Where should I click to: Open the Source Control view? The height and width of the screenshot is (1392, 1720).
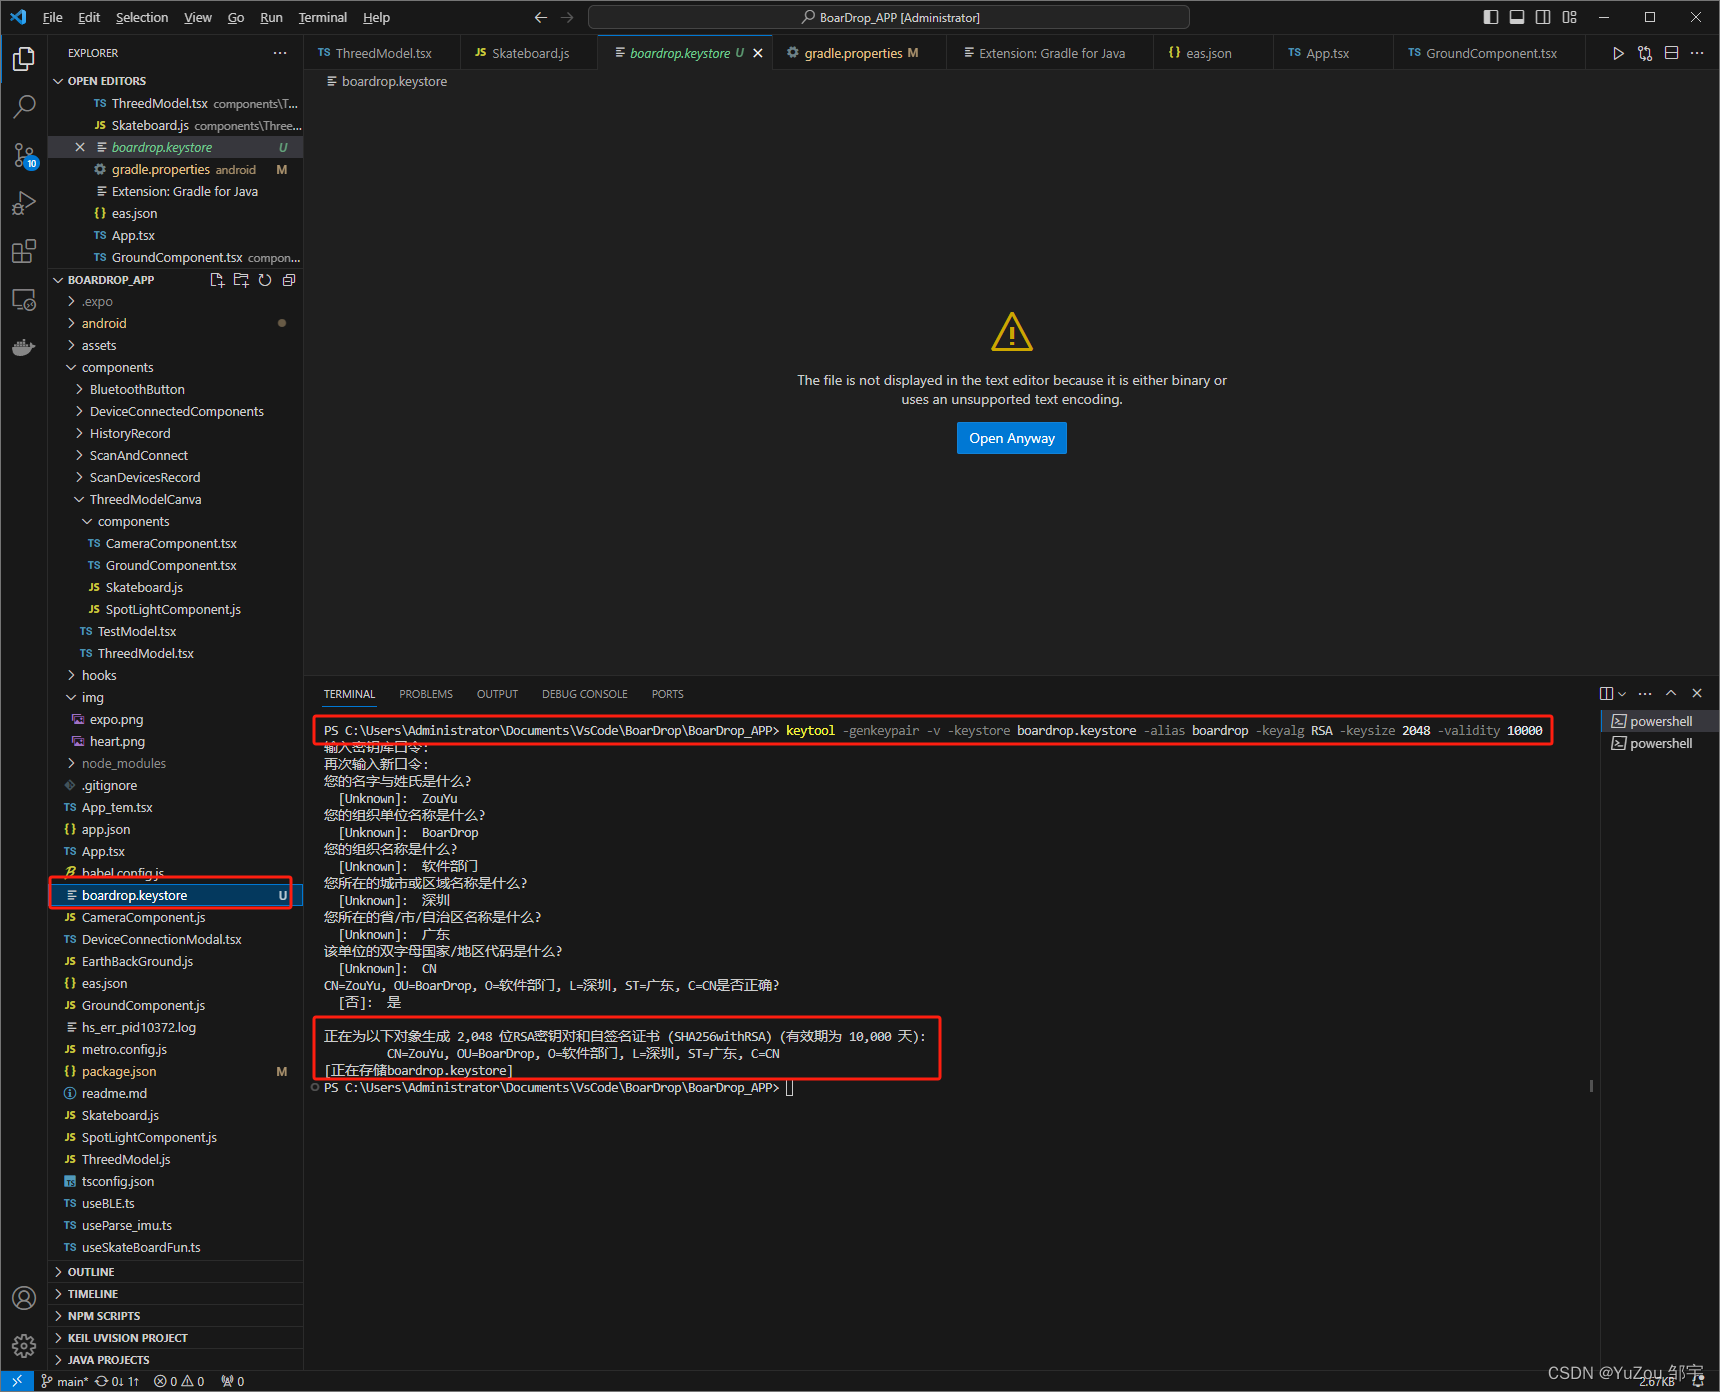click(23, 155)
